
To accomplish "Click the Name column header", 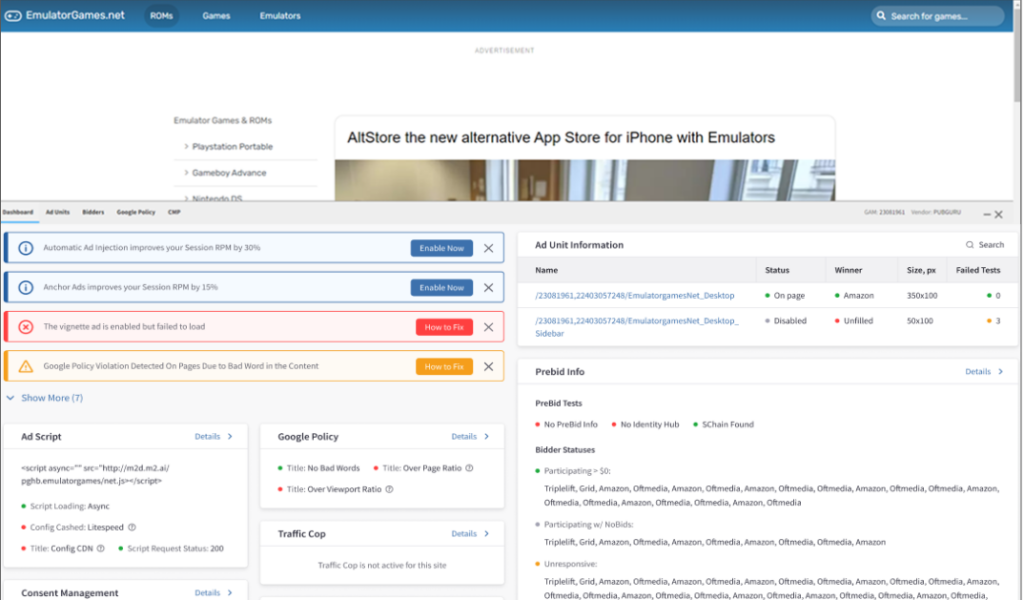I will click(x=547, y=270).
